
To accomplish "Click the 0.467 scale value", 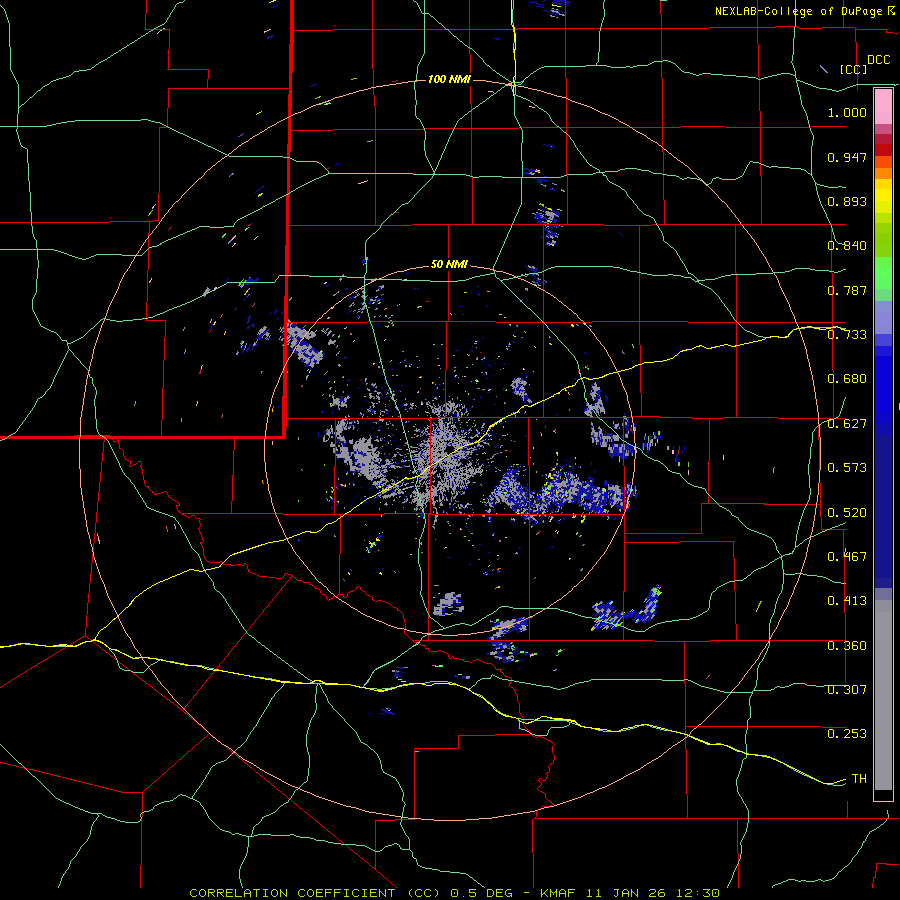I will (x=847, y=557).
